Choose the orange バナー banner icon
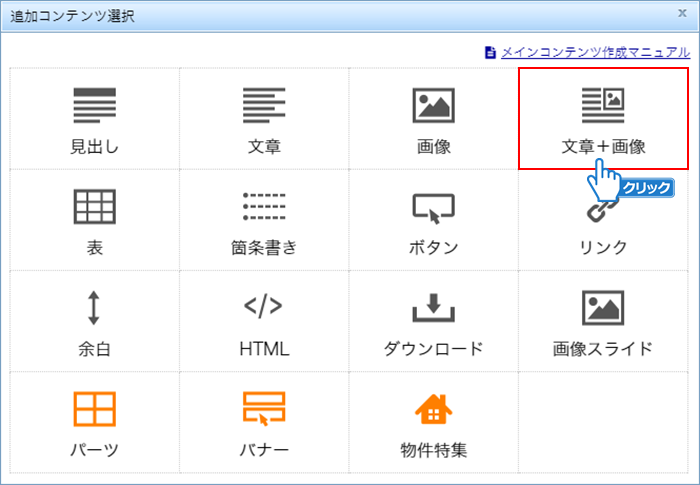The width and height of the screenshot is (700, 485). click(x=264, y=409)
